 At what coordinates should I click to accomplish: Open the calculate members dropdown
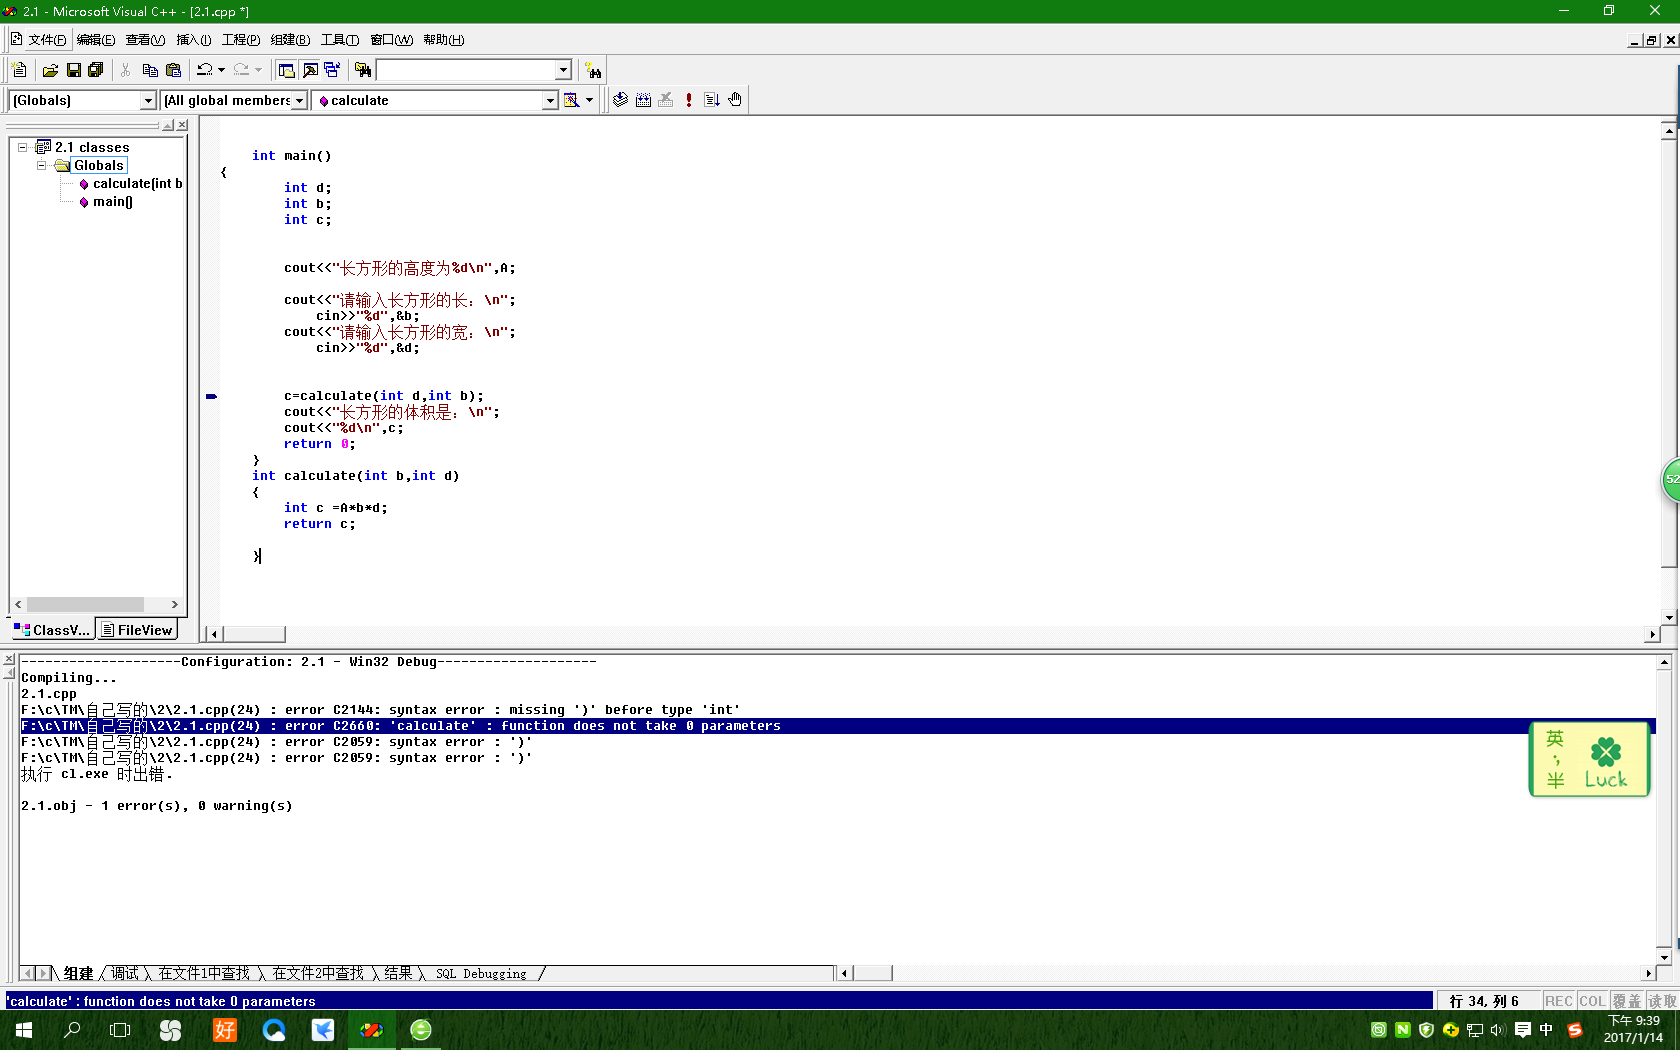(550, 100)
